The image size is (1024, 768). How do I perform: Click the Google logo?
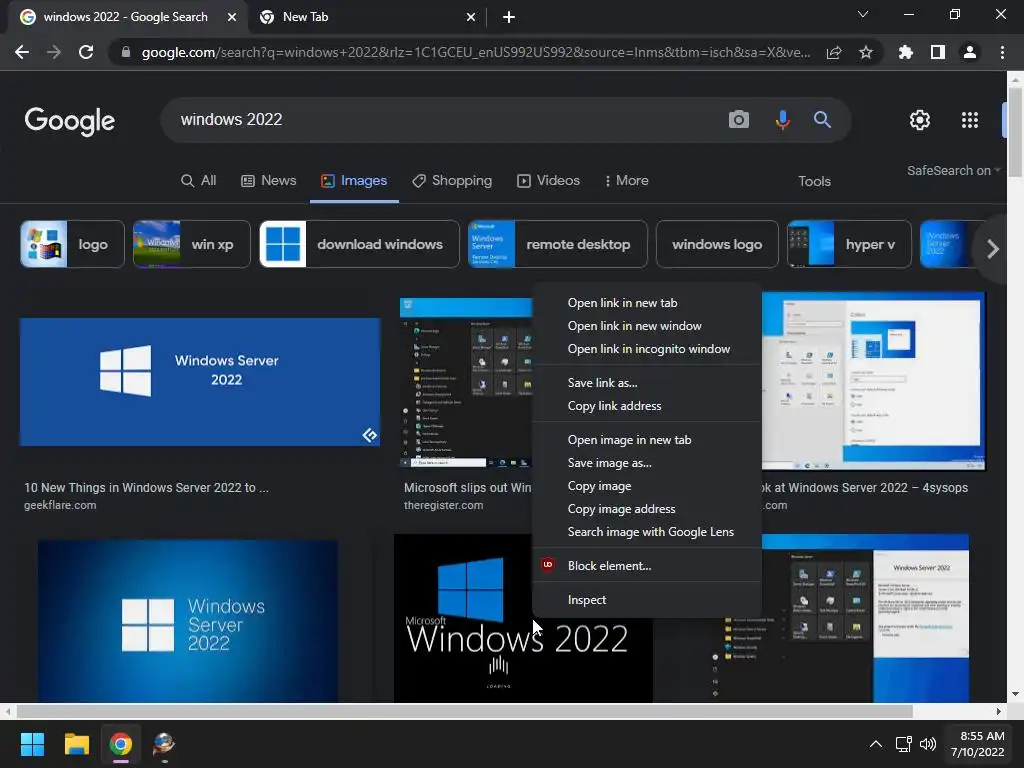(69, 121)
